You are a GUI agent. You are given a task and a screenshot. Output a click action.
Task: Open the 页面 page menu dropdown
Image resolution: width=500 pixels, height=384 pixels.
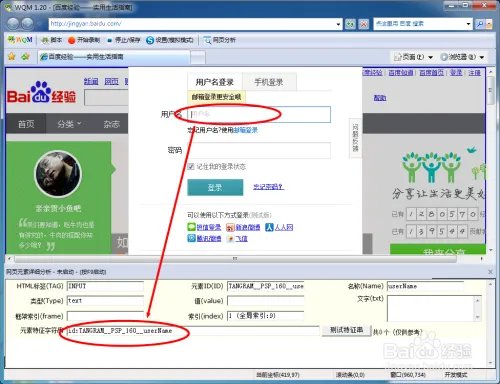click(x=413, y=57)
